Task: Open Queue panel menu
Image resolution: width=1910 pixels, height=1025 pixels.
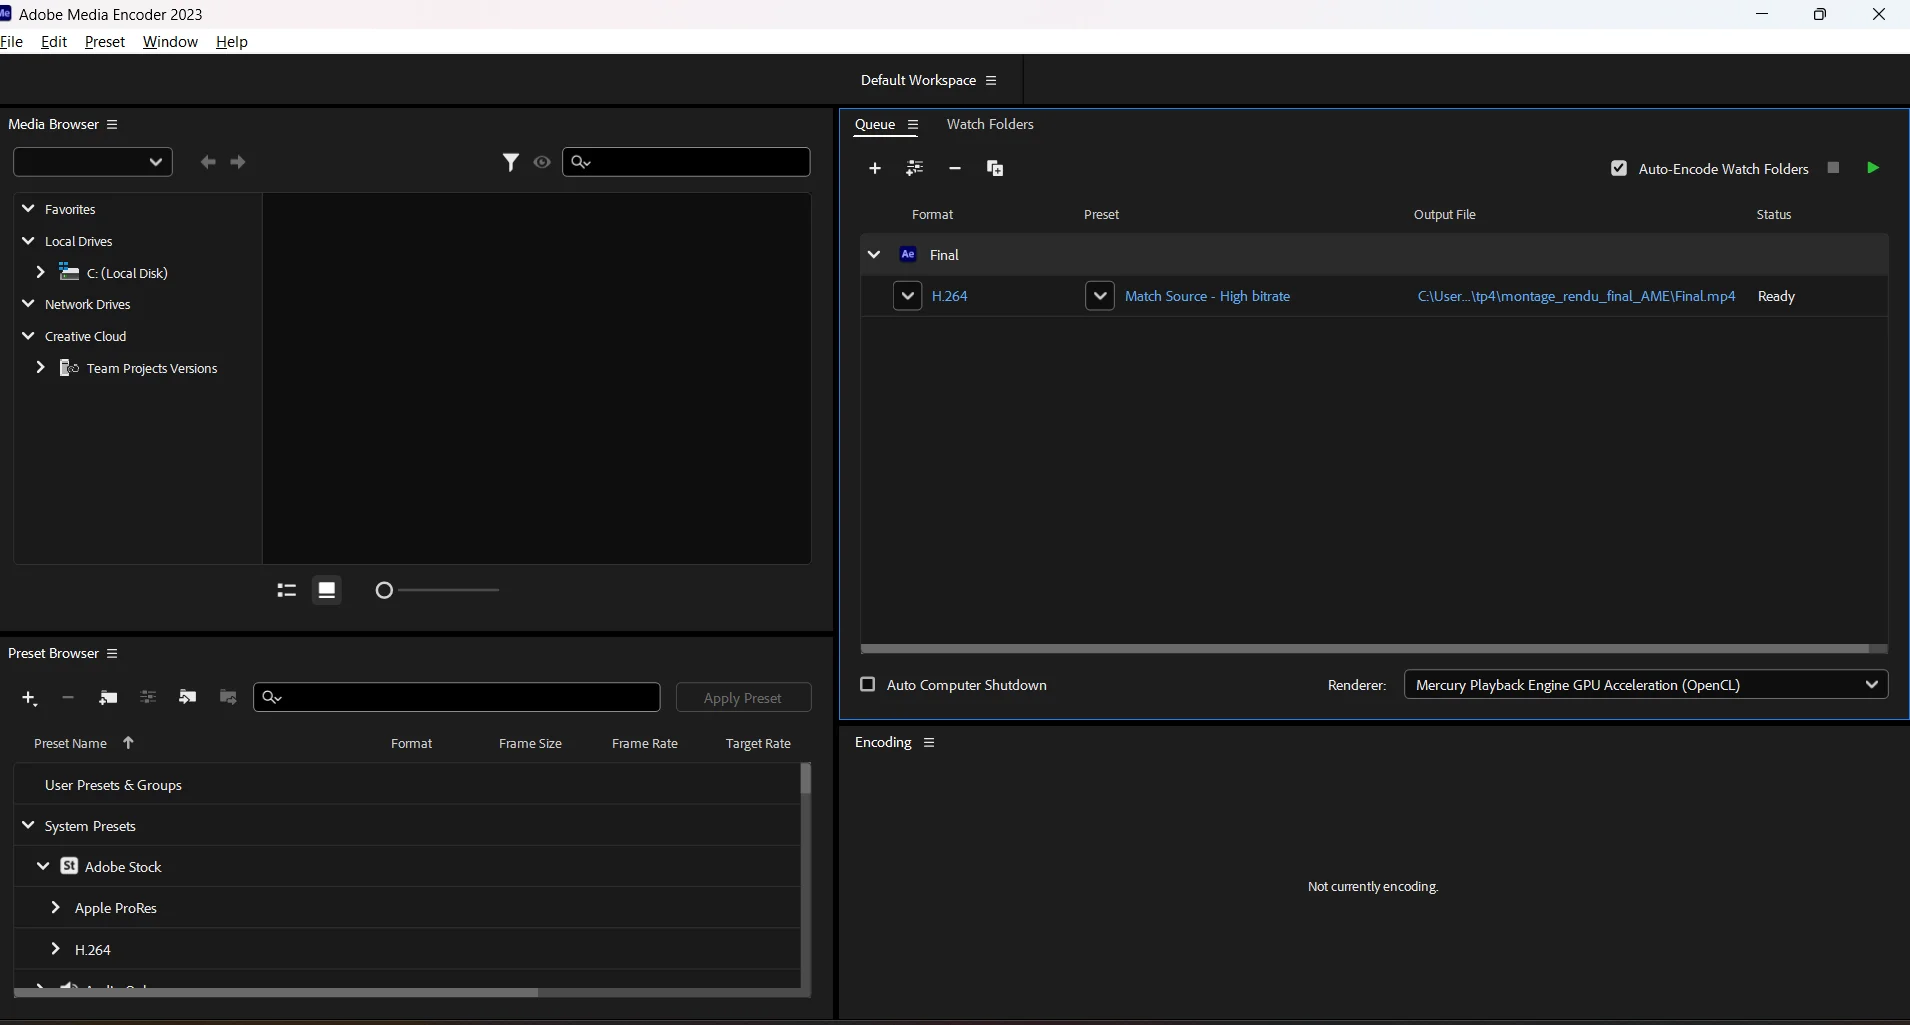Action: pyautogui.click(x=913, y=125)
